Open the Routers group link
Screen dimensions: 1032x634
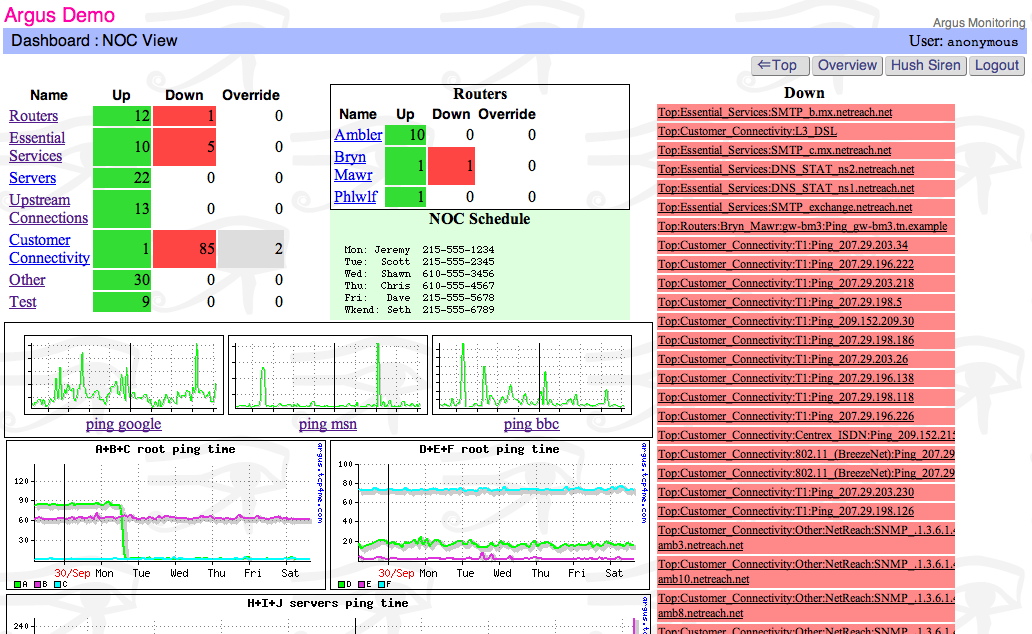tap(33, 116)
